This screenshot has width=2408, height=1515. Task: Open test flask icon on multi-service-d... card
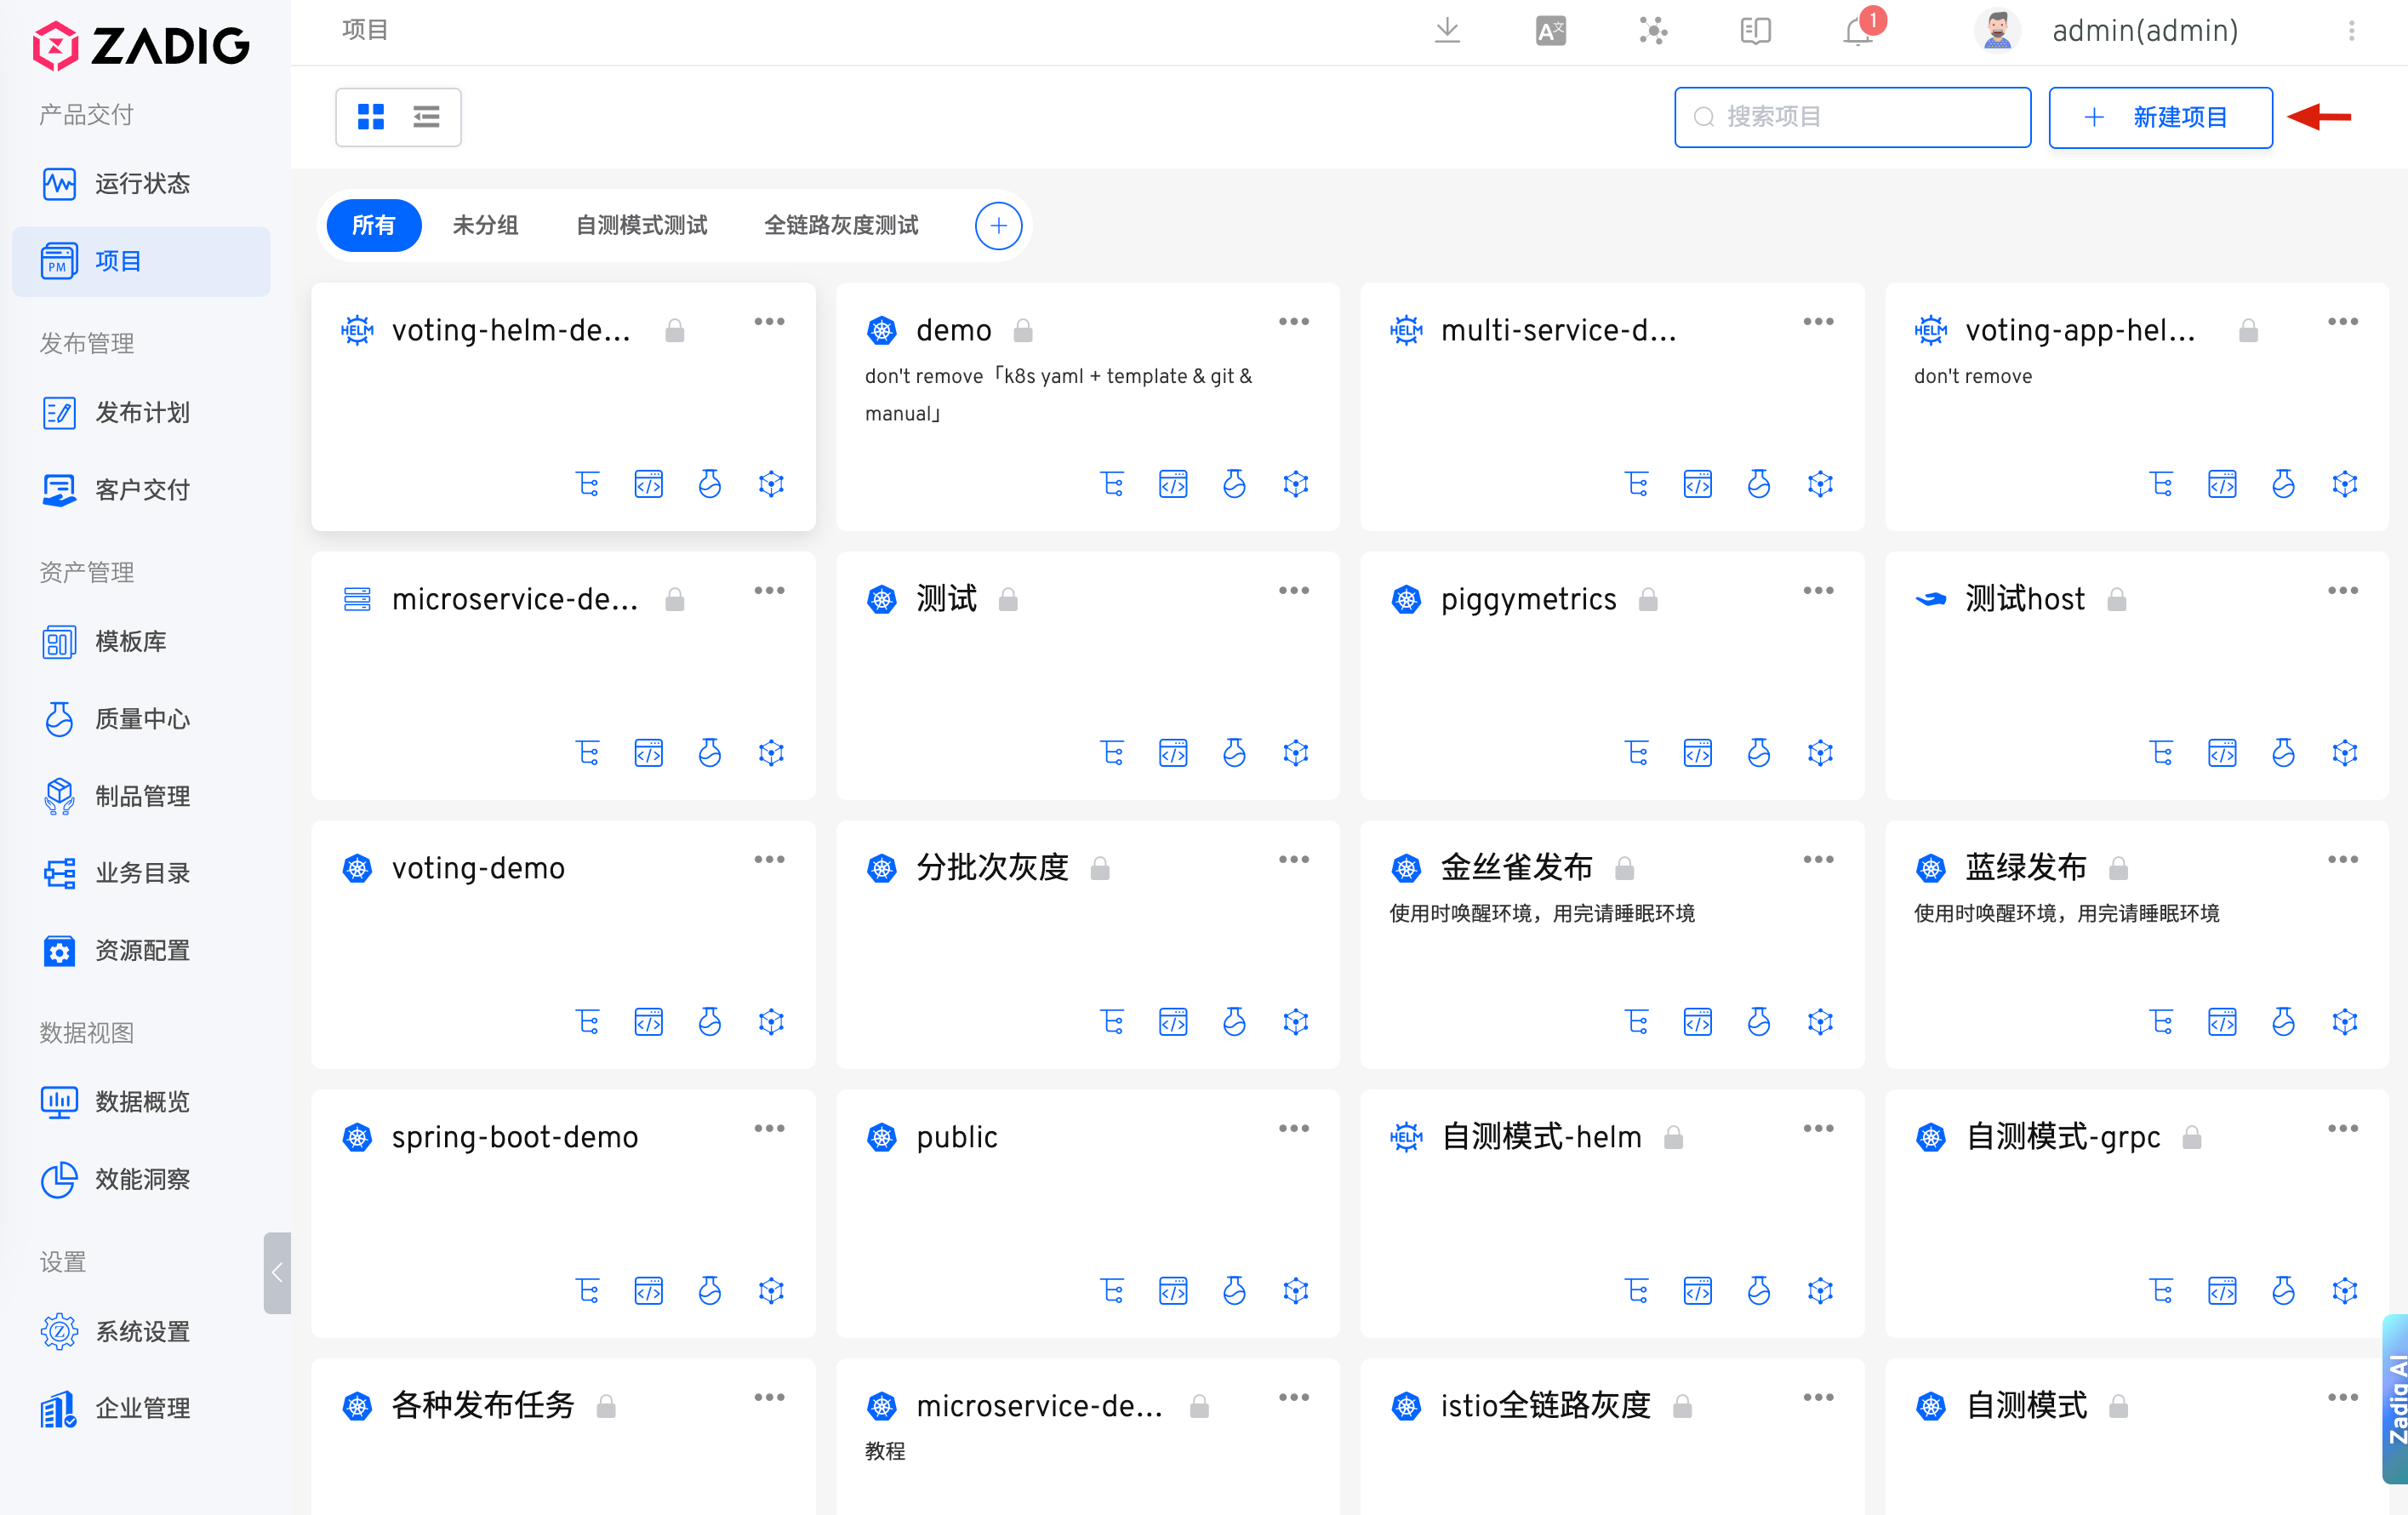pyautogui.click(x=1758, y=484)
